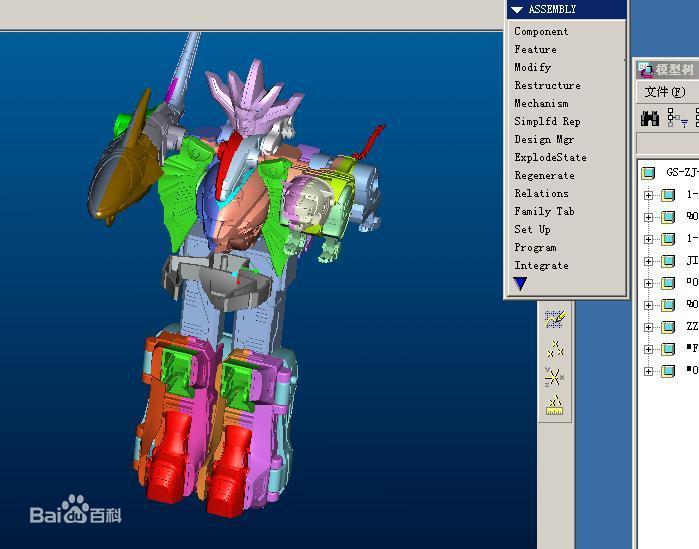Select the GS-ZJ root assembly icon

648,173
